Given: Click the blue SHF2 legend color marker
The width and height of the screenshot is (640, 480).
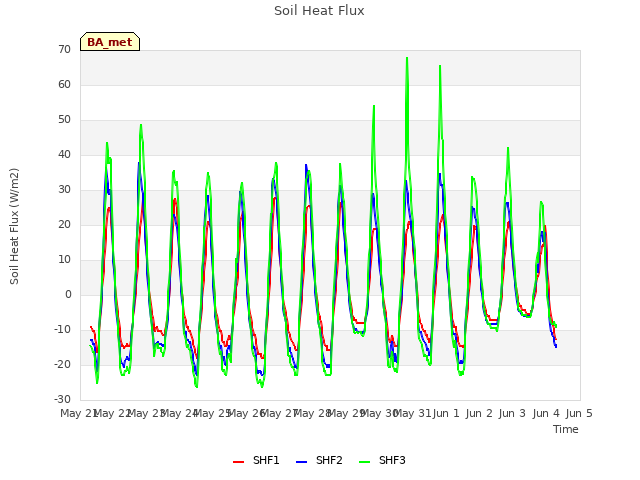Looking at the screenshot, I should click(301, 462).
